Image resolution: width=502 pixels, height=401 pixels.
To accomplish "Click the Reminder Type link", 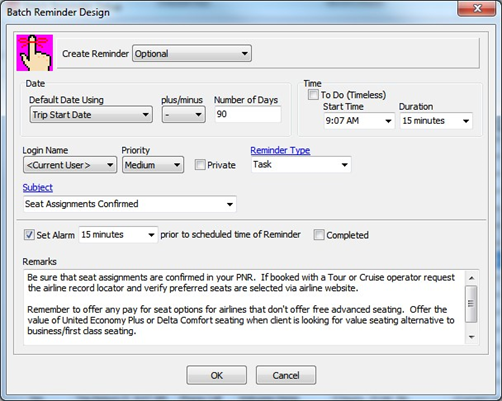I will 280,150.
